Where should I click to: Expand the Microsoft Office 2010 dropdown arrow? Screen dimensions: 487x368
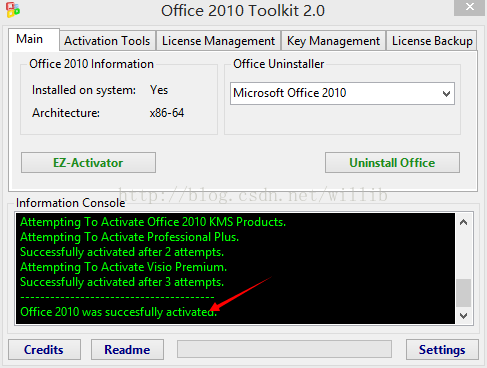coord(446,94)
